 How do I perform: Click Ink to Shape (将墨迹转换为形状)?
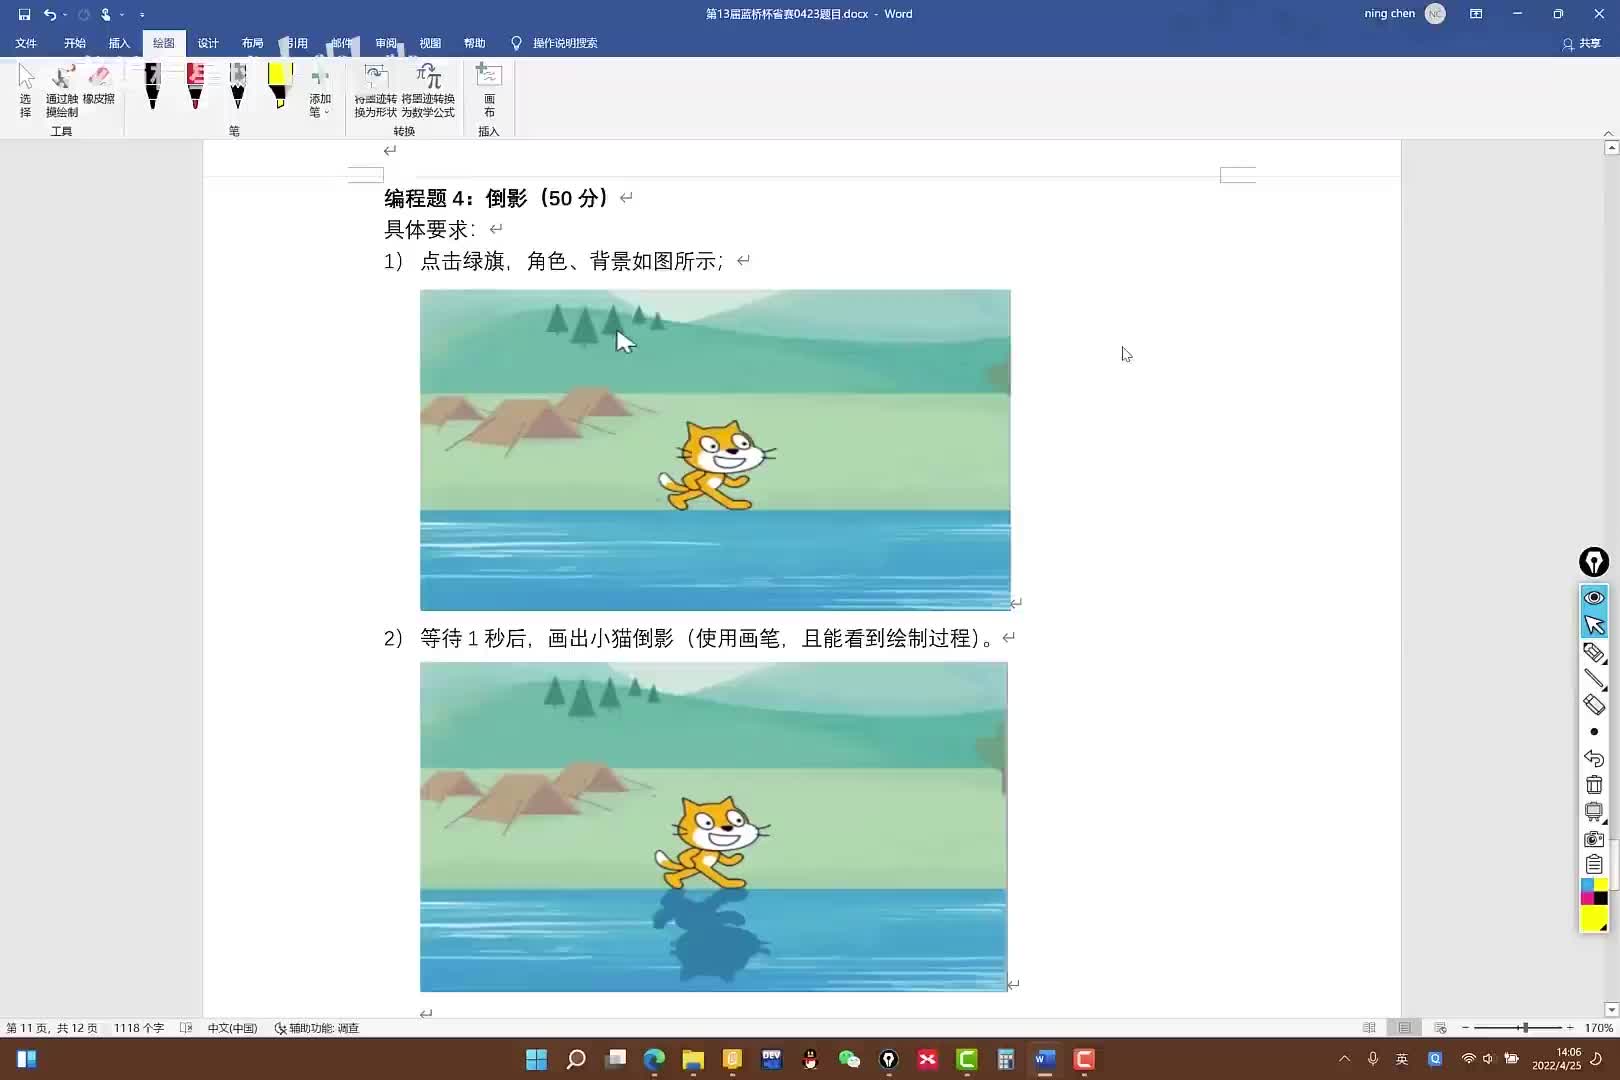(375, 91)
